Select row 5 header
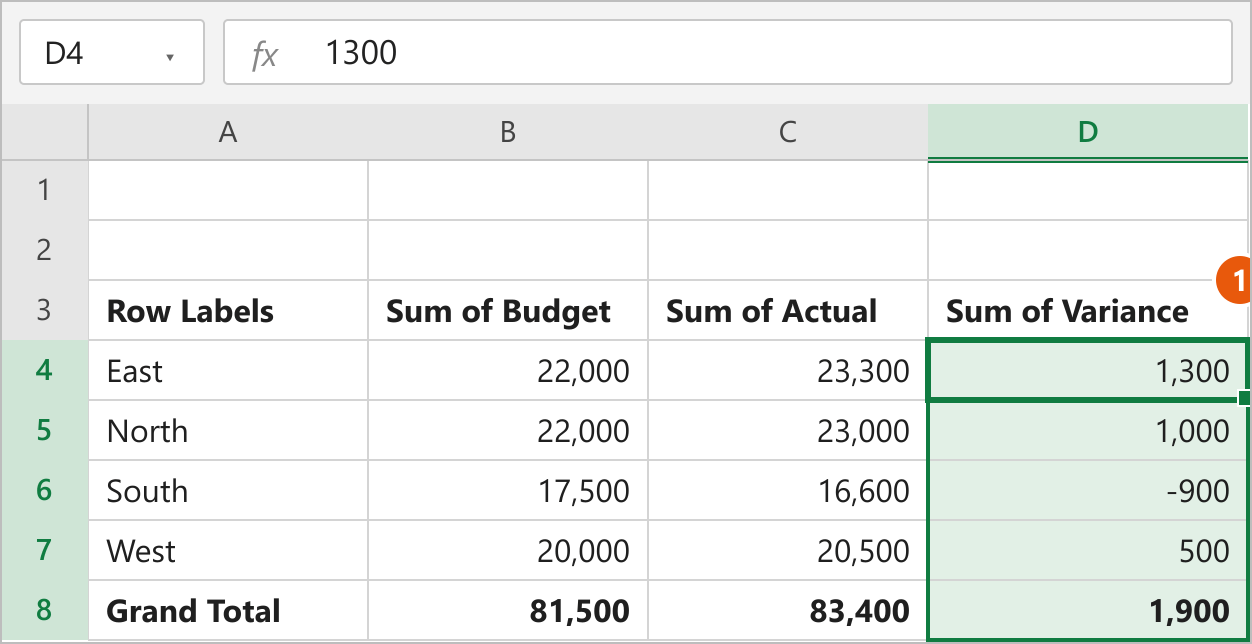This screenshot has height=644, width=1252. [44, 430]
